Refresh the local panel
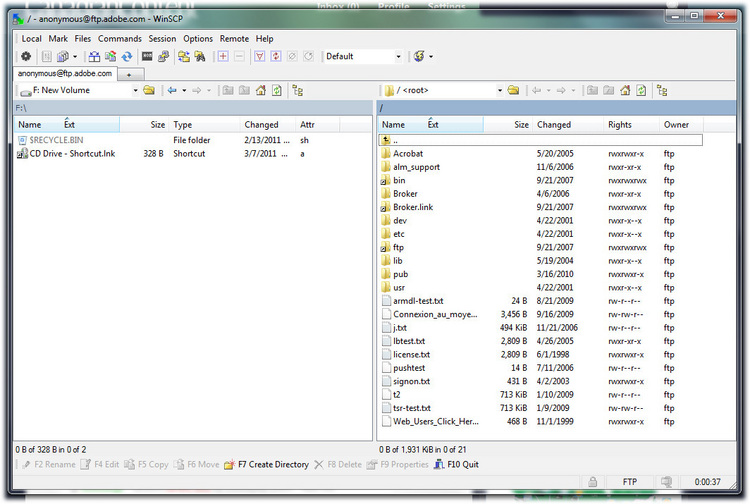The image size is (750, 504). [x=277, y=90]
